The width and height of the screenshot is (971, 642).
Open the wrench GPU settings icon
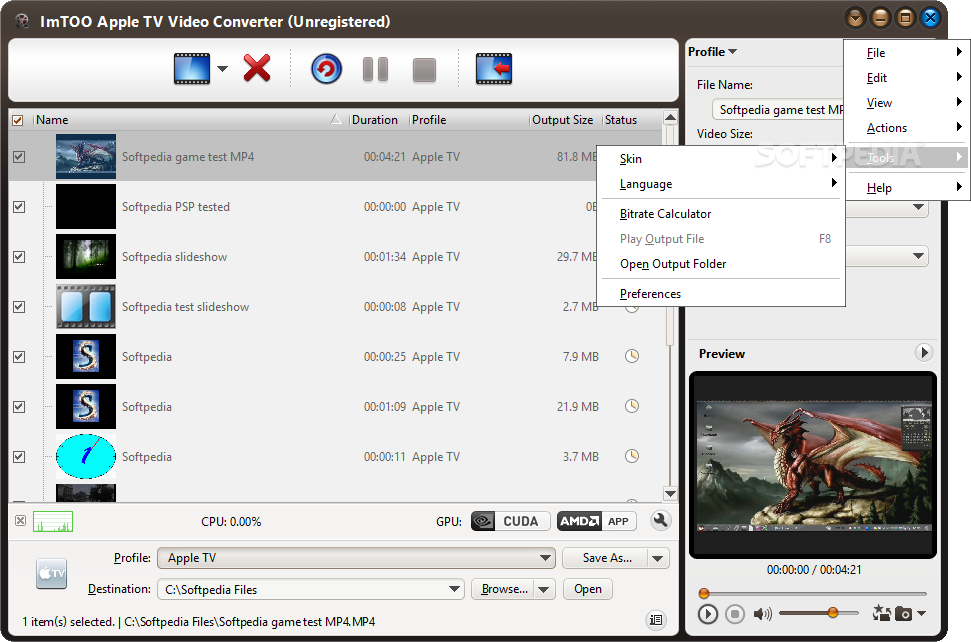661,521
